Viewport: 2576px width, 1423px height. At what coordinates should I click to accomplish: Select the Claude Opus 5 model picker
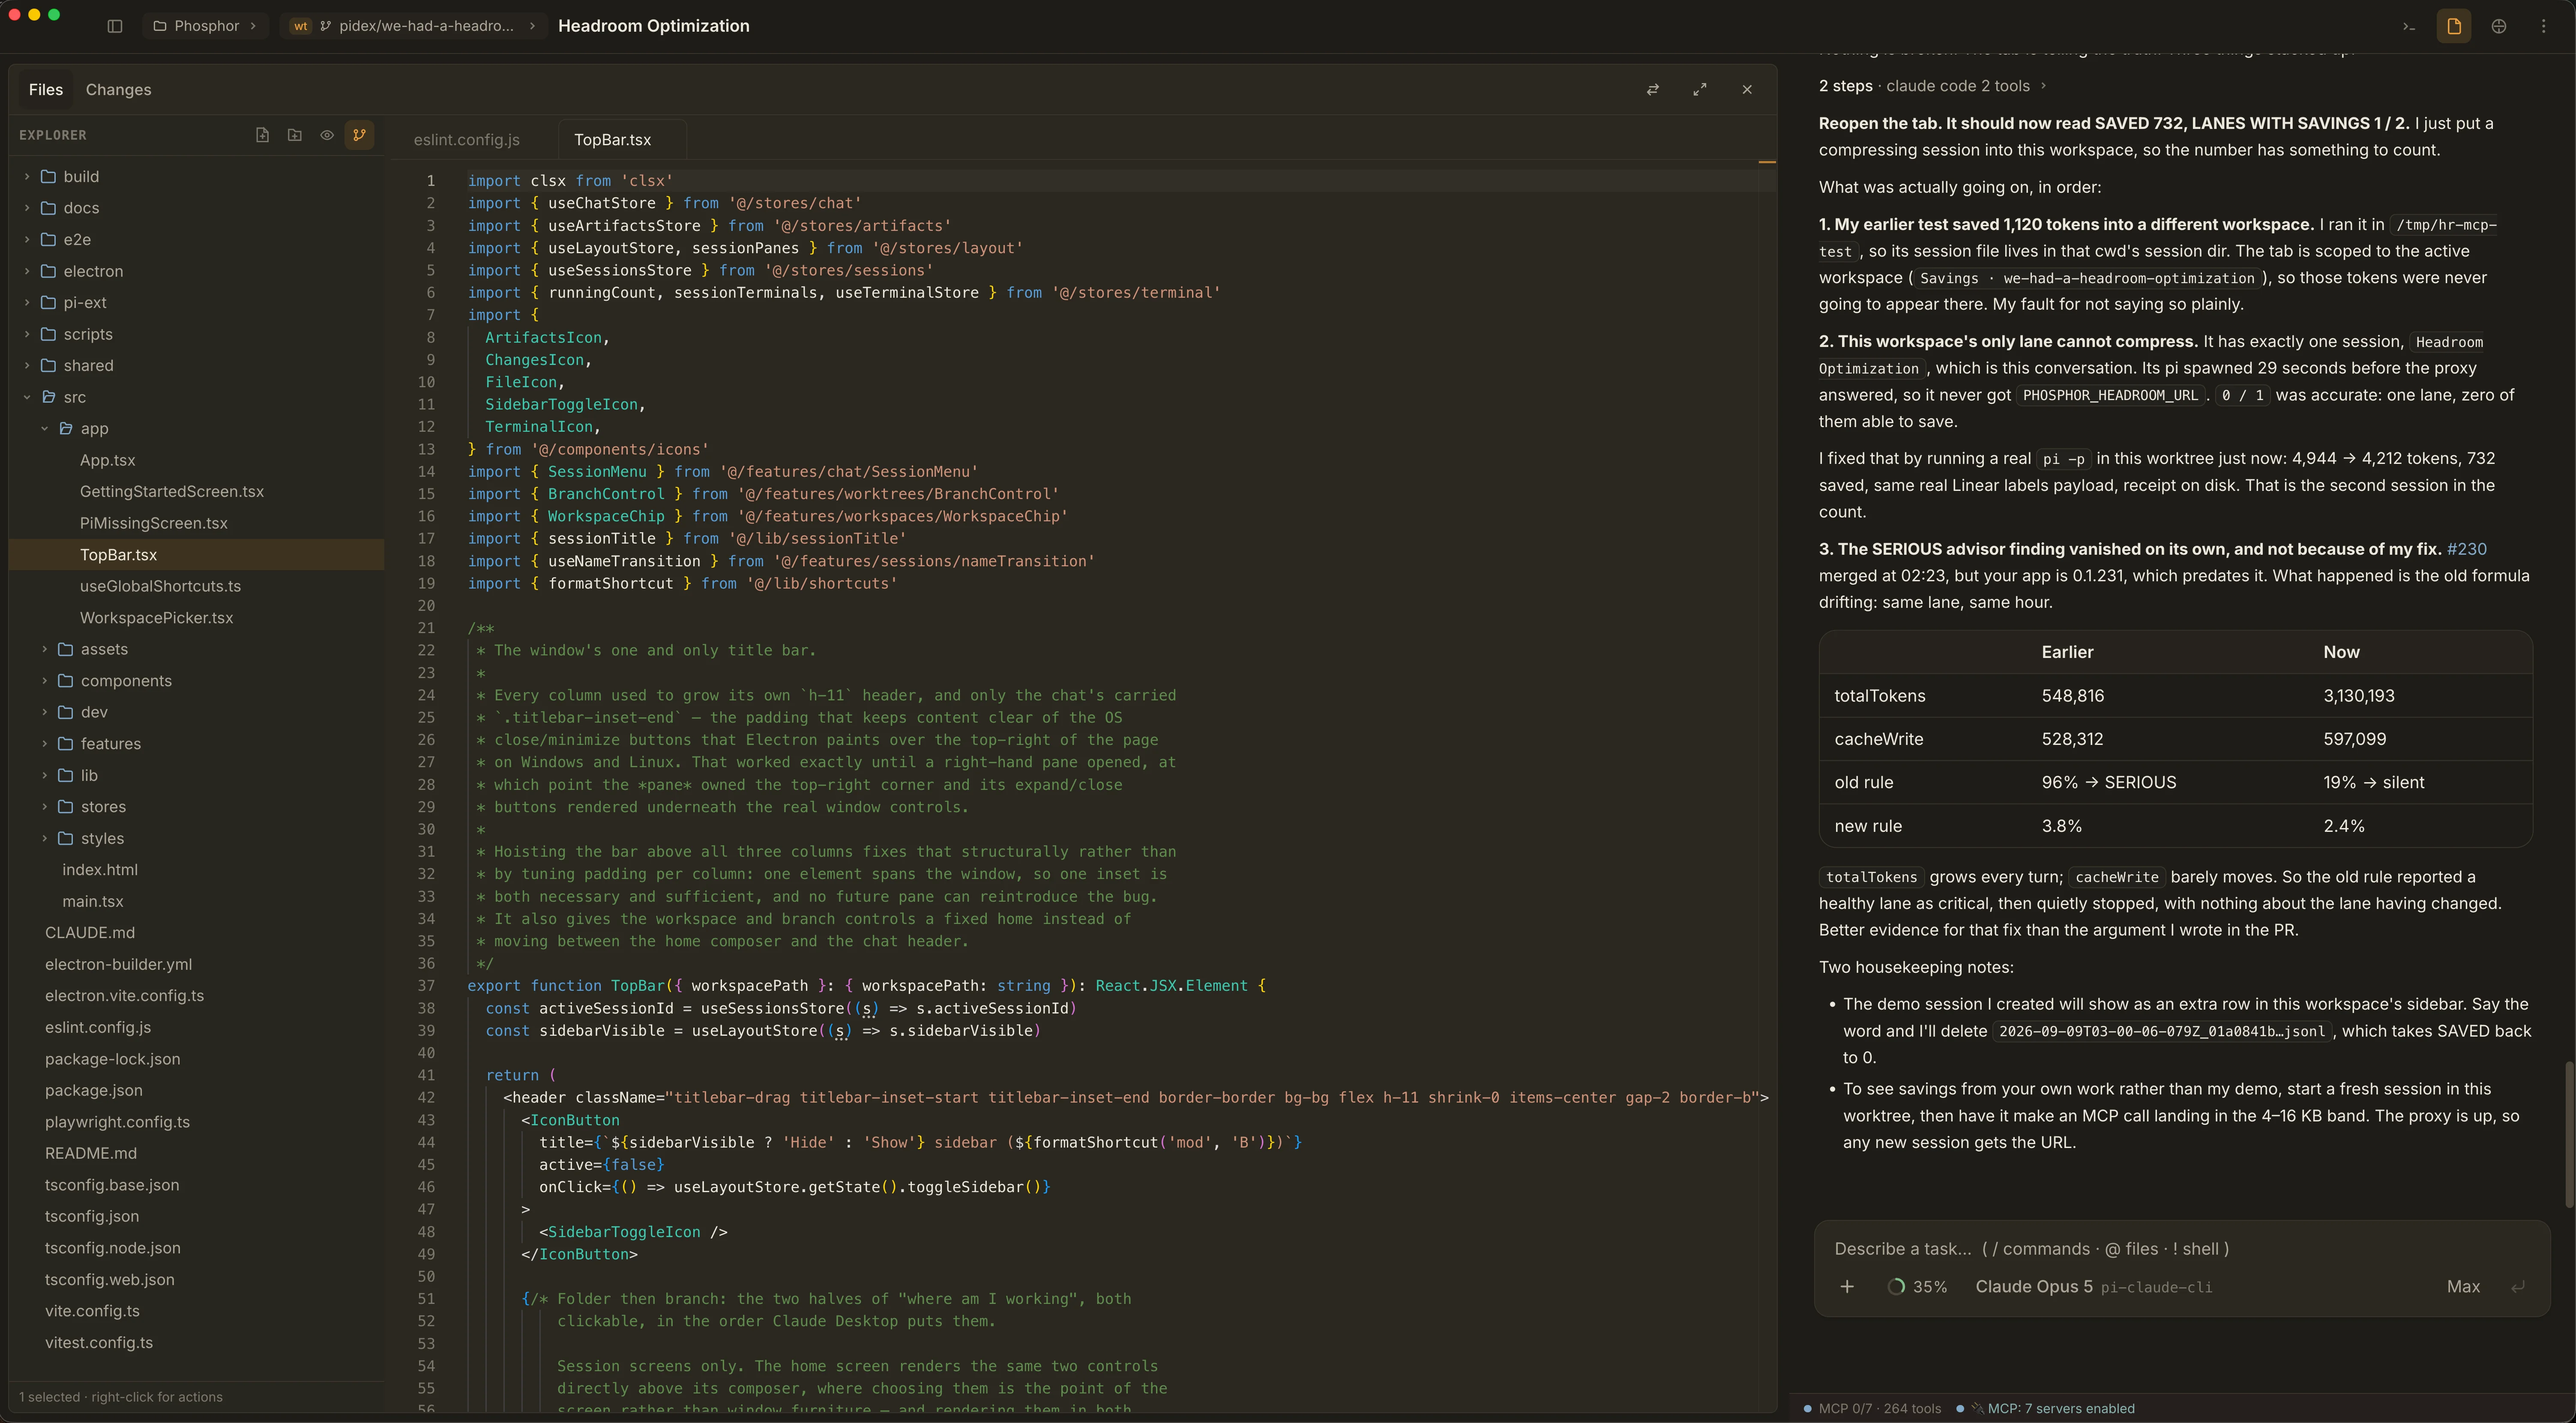[x=2093, y=1287]
